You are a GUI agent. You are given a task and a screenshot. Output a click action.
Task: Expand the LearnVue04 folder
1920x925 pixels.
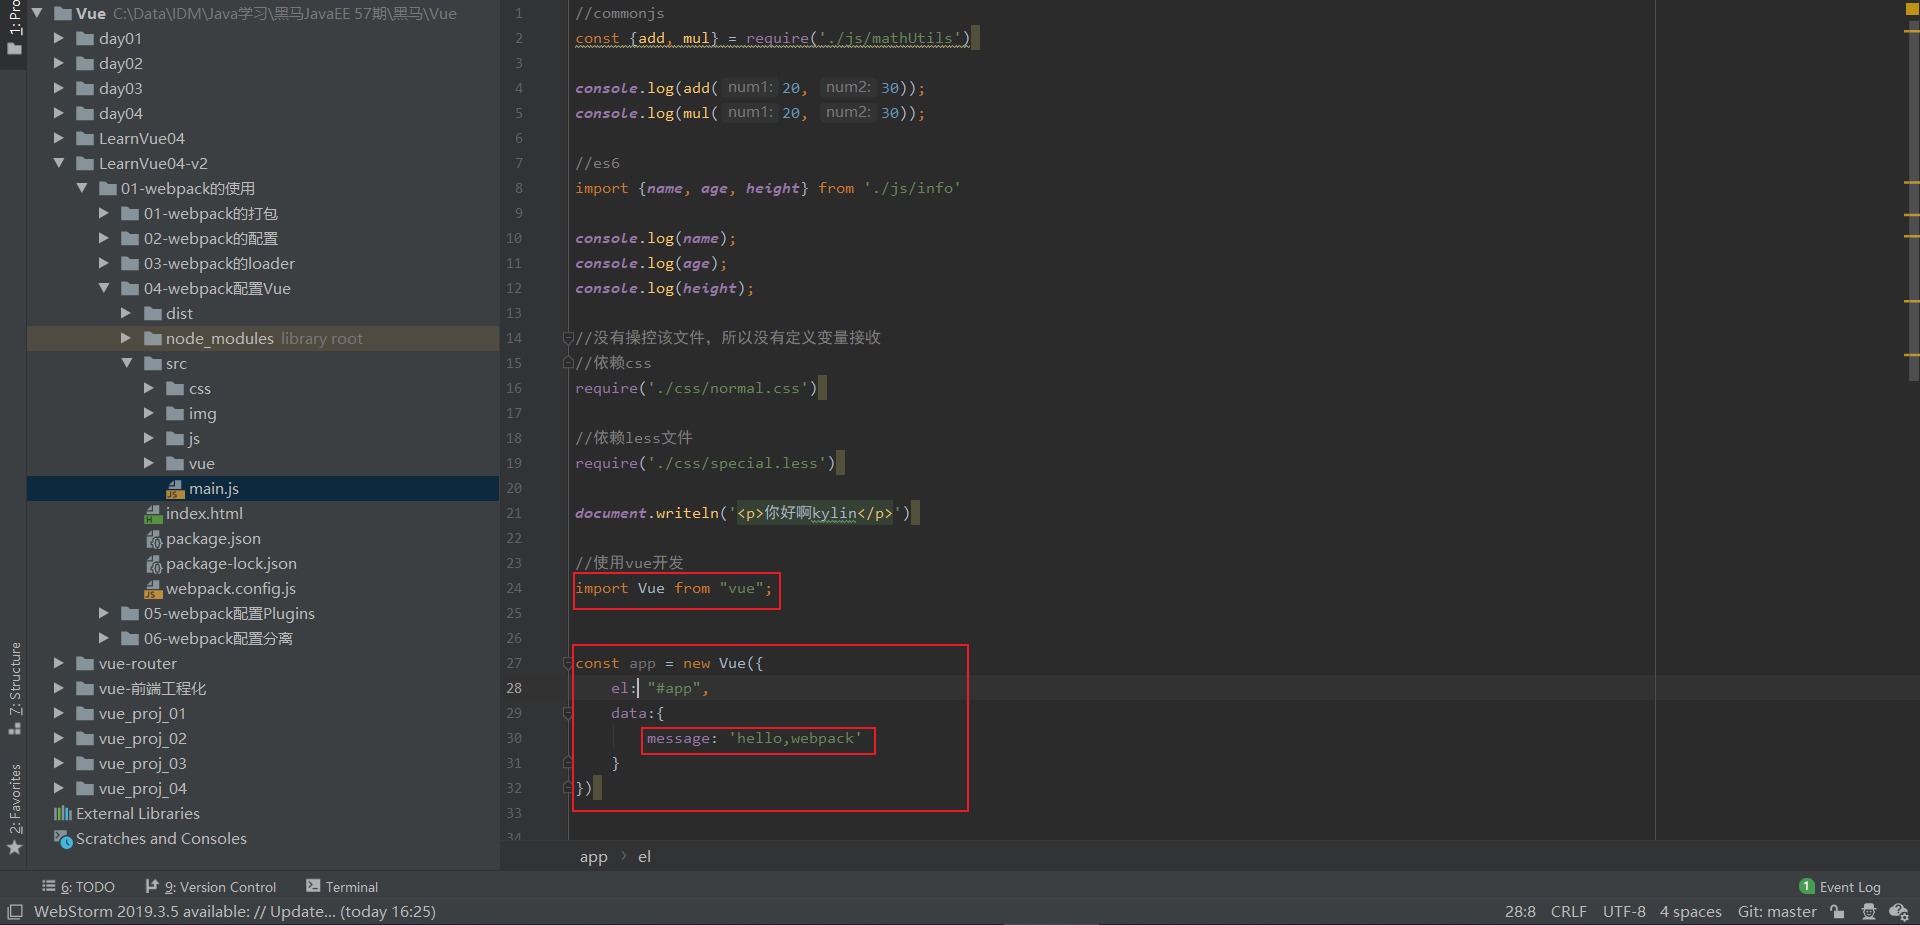pyautogui.click(x=59, y=138)
